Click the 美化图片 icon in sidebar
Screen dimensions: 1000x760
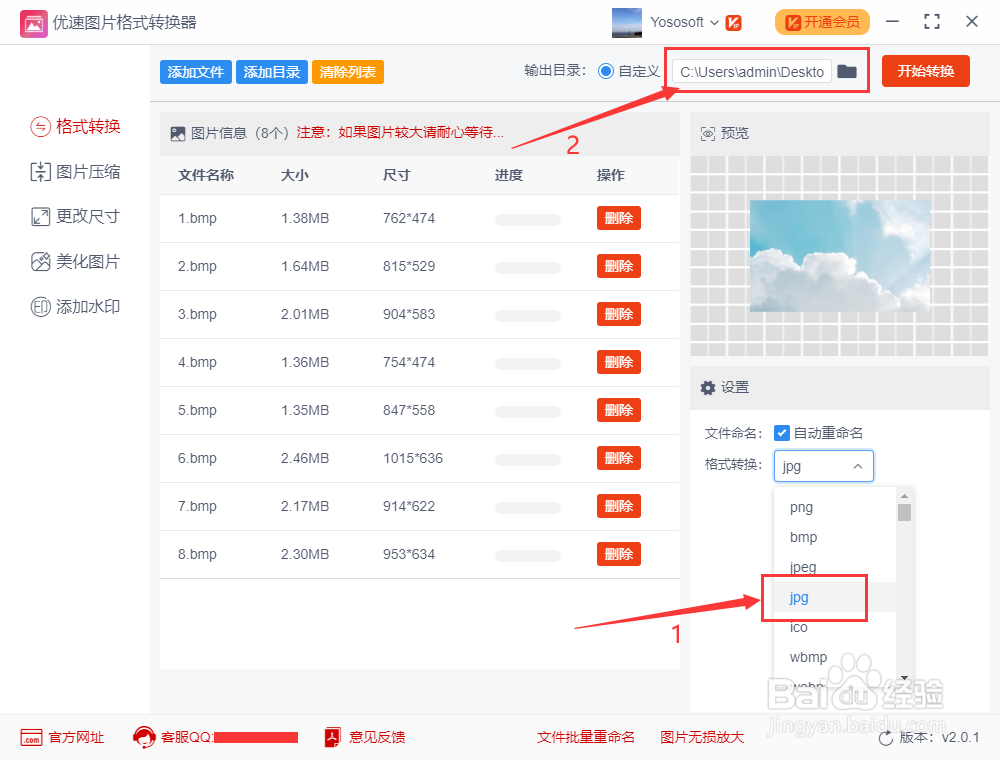pos(40,261)
